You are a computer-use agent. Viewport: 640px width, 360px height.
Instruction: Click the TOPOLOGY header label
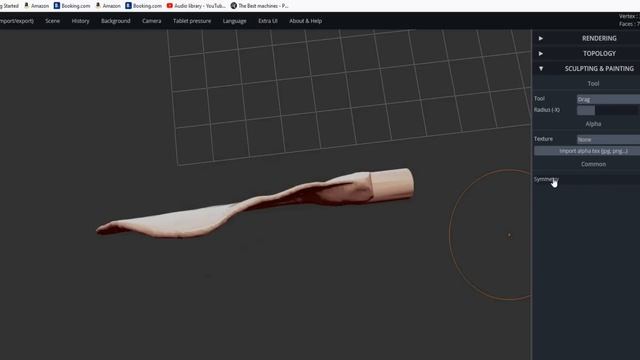(x=599, y=53)
